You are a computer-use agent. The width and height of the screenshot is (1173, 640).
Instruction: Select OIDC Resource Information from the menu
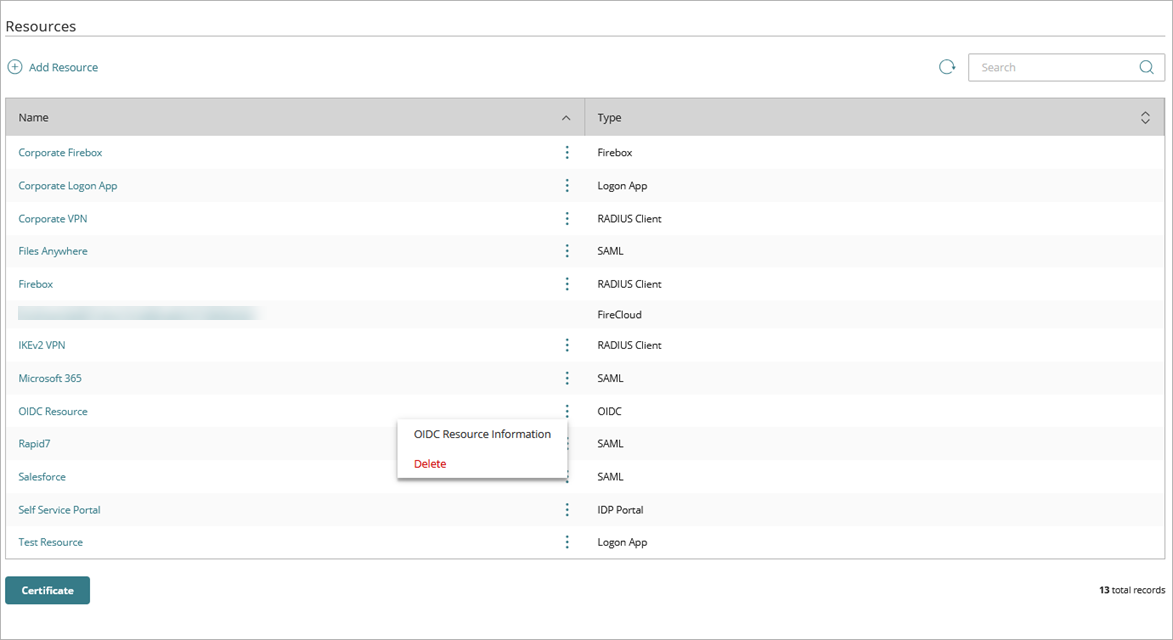click(482, 434)
